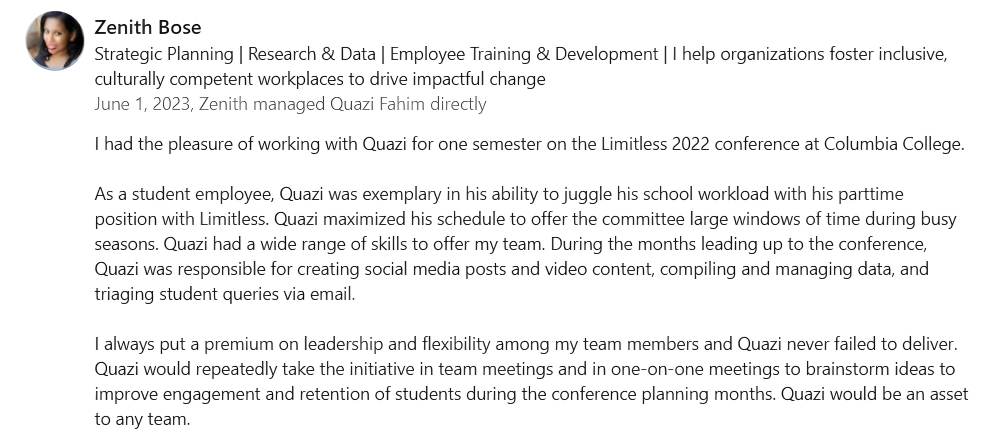Click the June 1, 2023 date line
The height and width of the screenshot is (443, 997).
[x=290, y=104]
